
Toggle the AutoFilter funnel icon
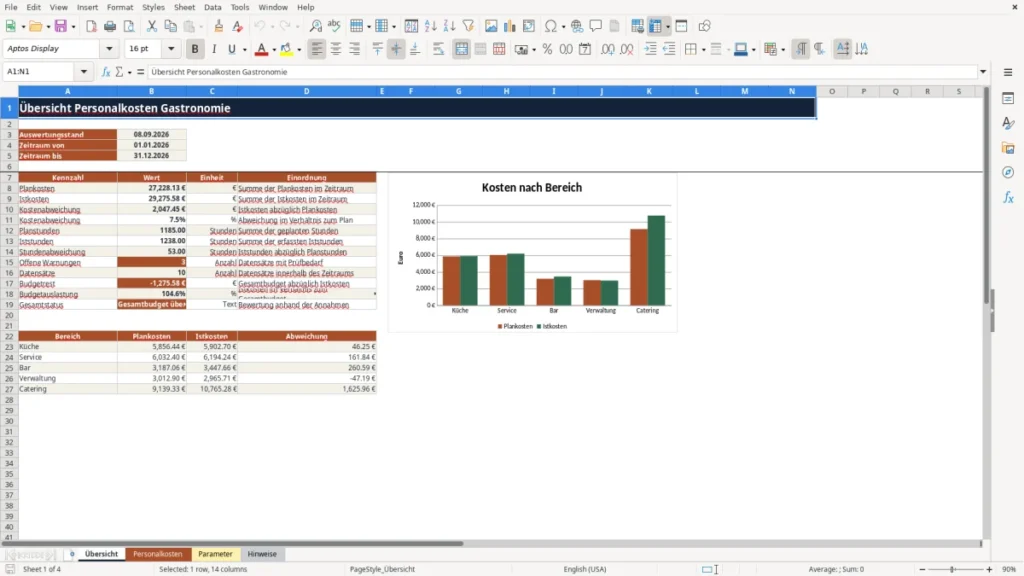[468, 26]
